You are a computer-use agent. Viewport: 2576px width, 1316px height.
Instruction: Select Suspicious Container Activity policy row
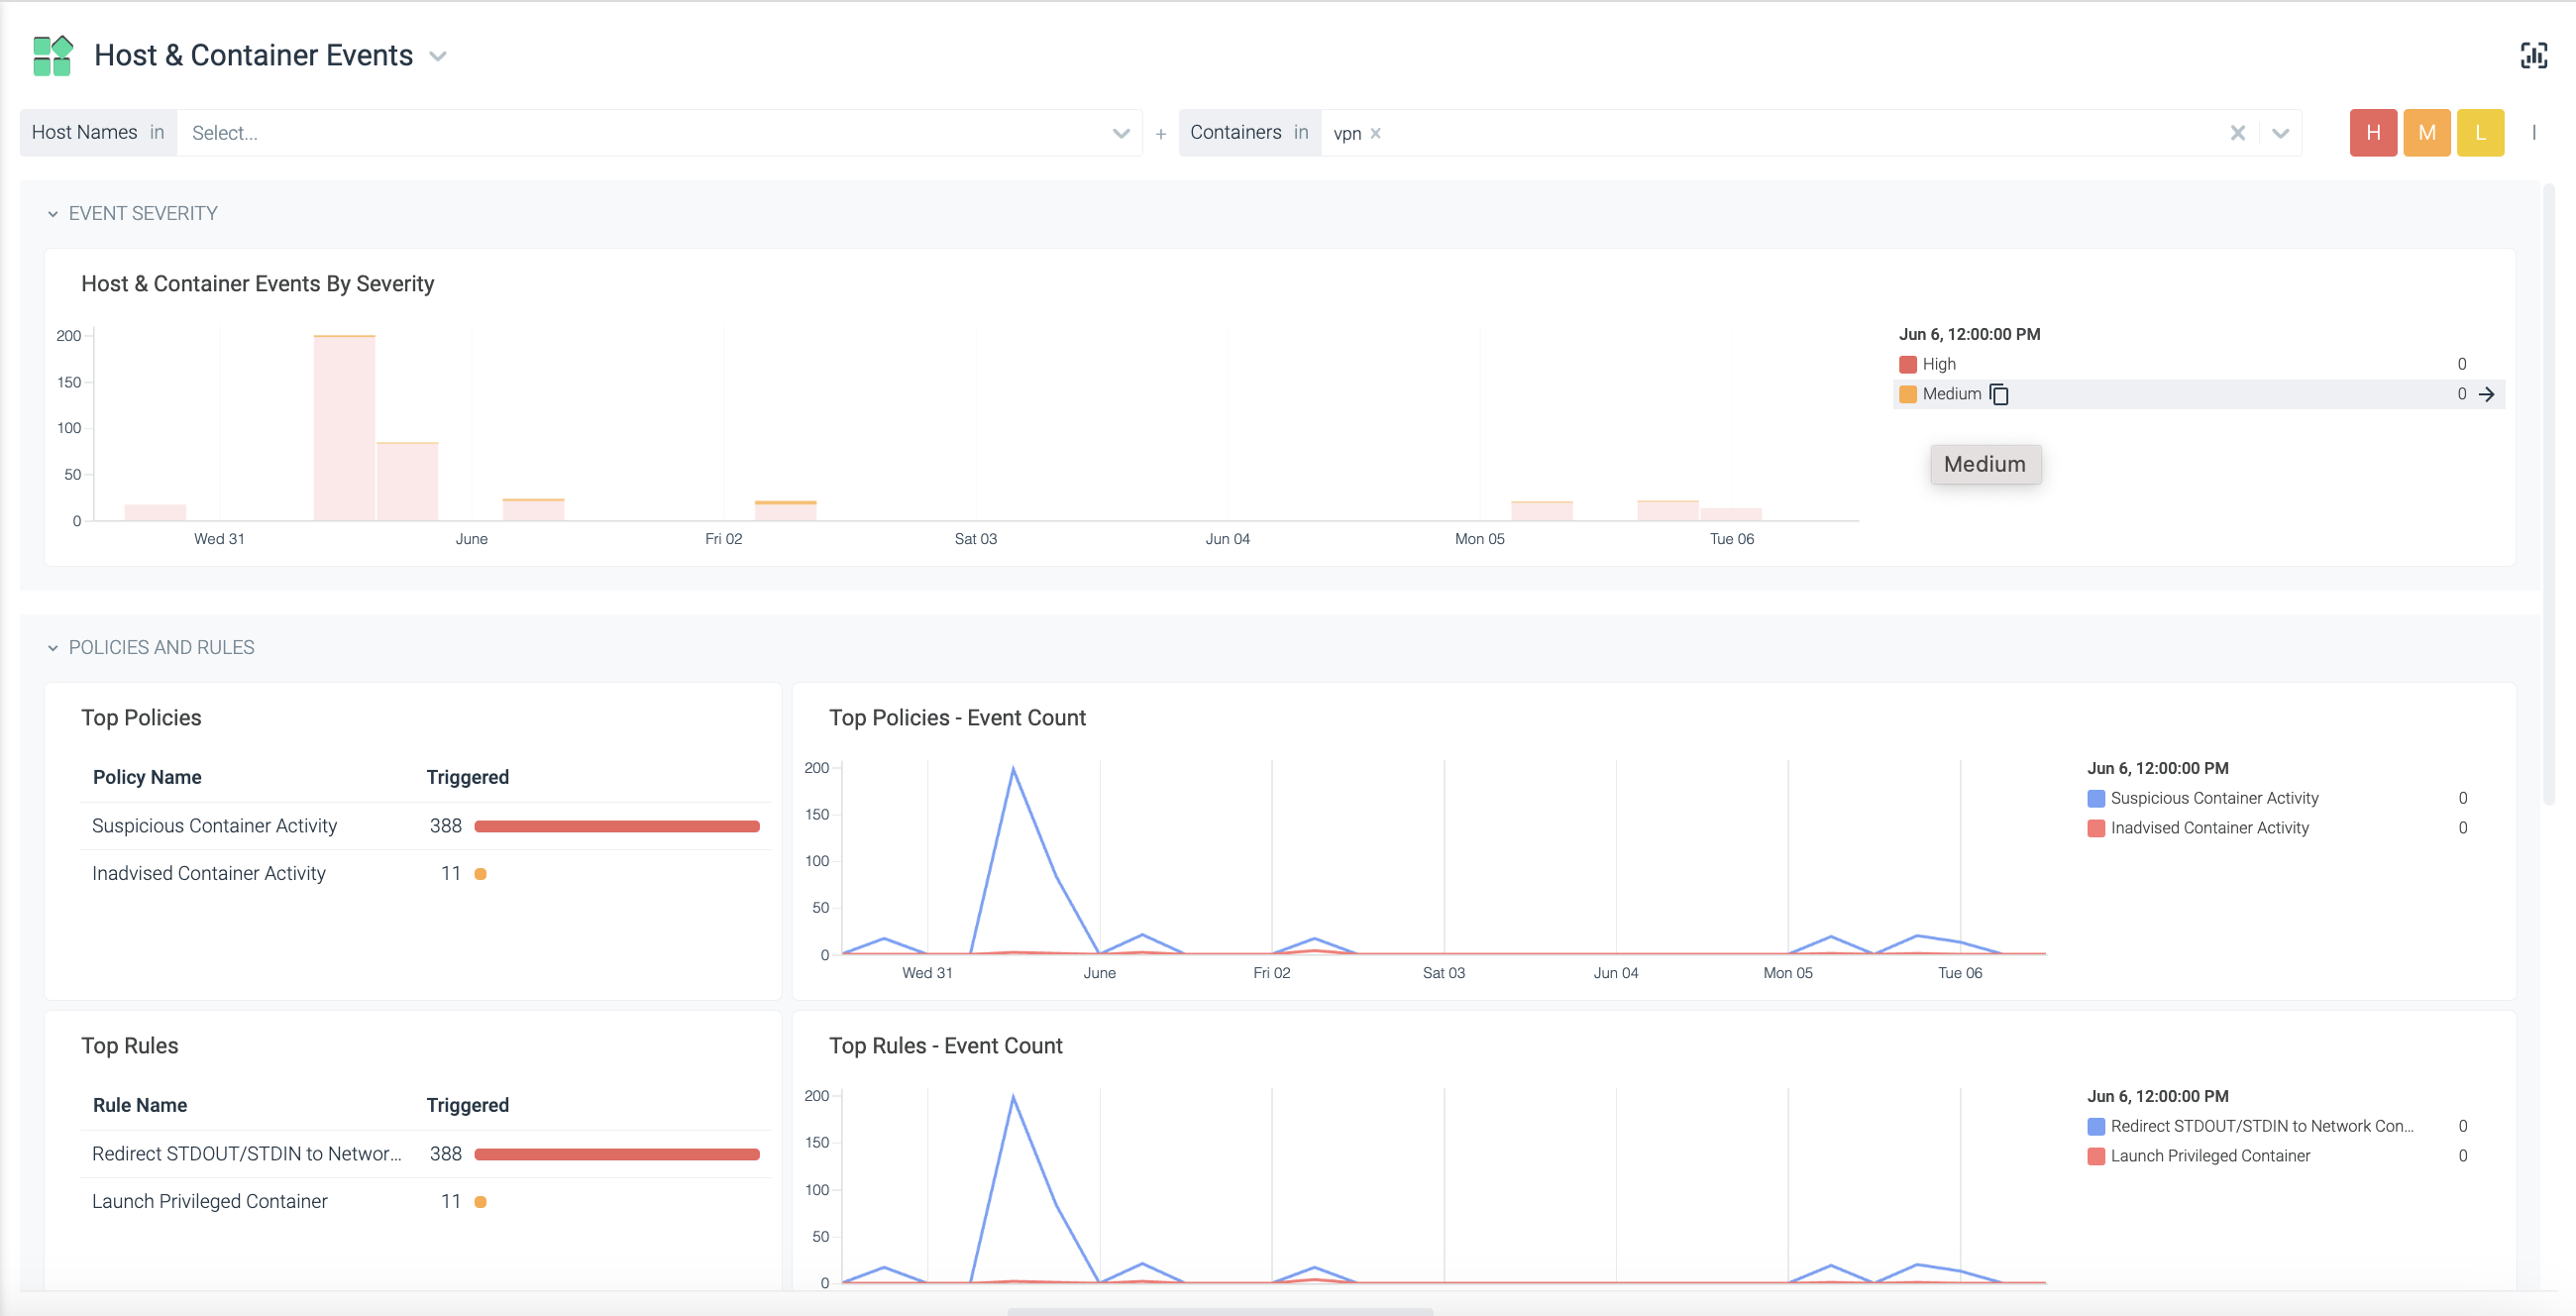coord(425,826)
